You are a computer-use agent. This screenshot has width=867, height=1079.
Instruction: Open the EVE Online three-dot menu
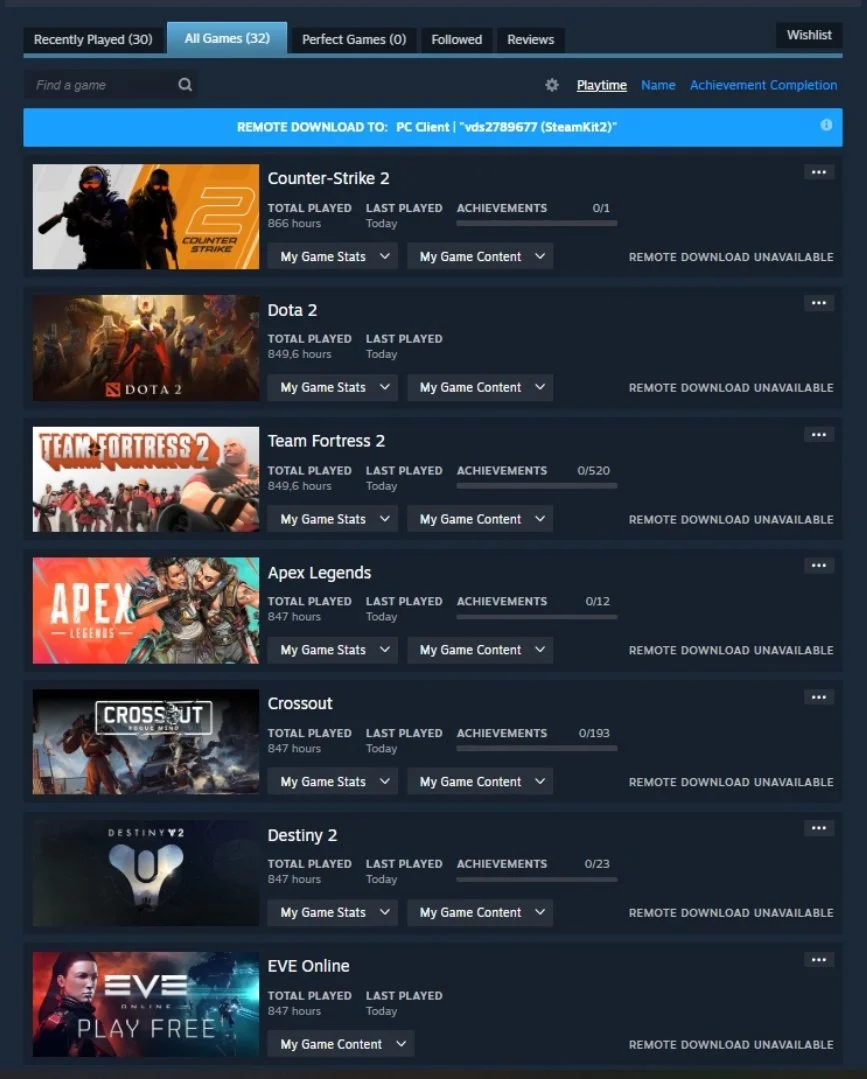819,959
